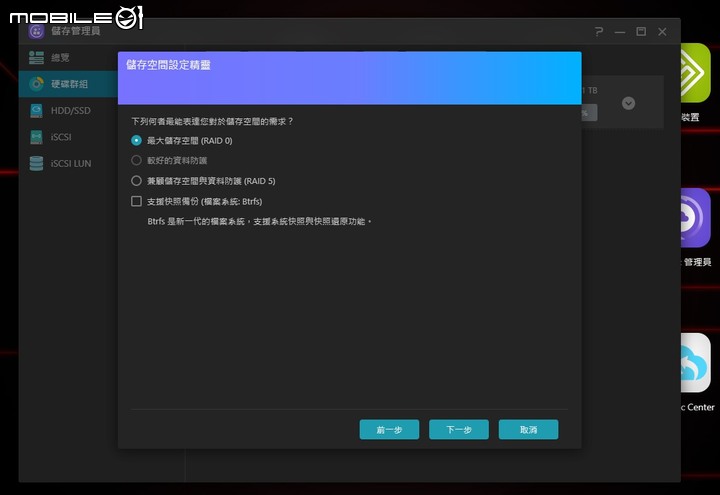Viewport: 720px width, 495px height.
Task: Click the Btrfs description text line
Action: tap(260, 221)
